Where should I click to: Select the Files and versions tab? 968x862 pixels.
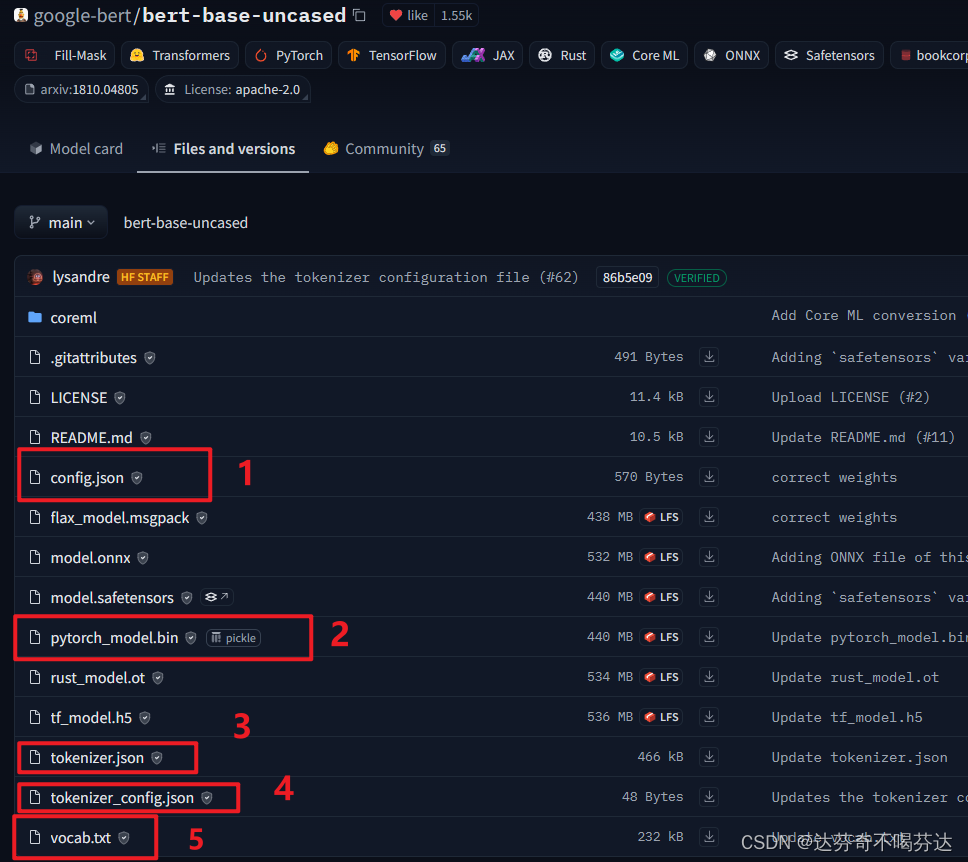[223, 149]
